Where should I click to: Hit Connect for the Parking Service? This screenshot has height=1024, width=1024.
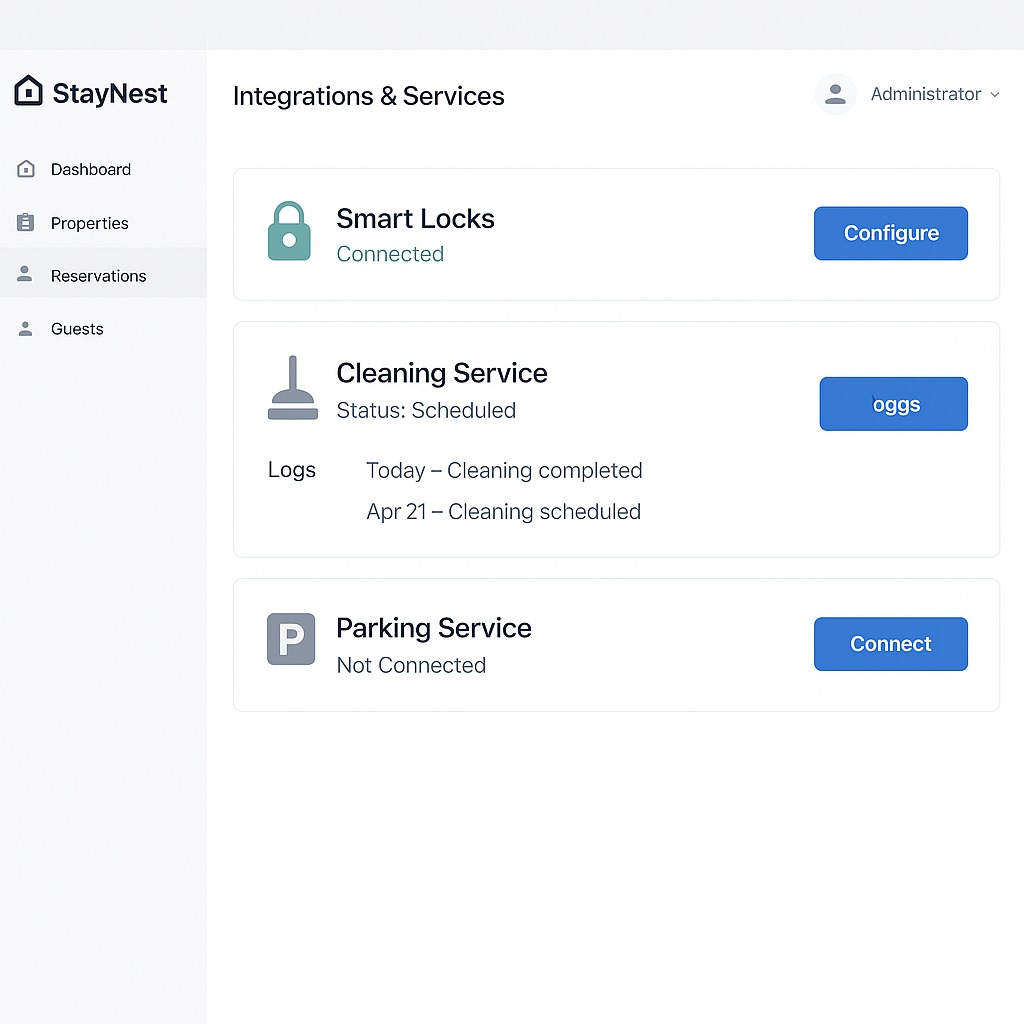(x=890, y=644)
